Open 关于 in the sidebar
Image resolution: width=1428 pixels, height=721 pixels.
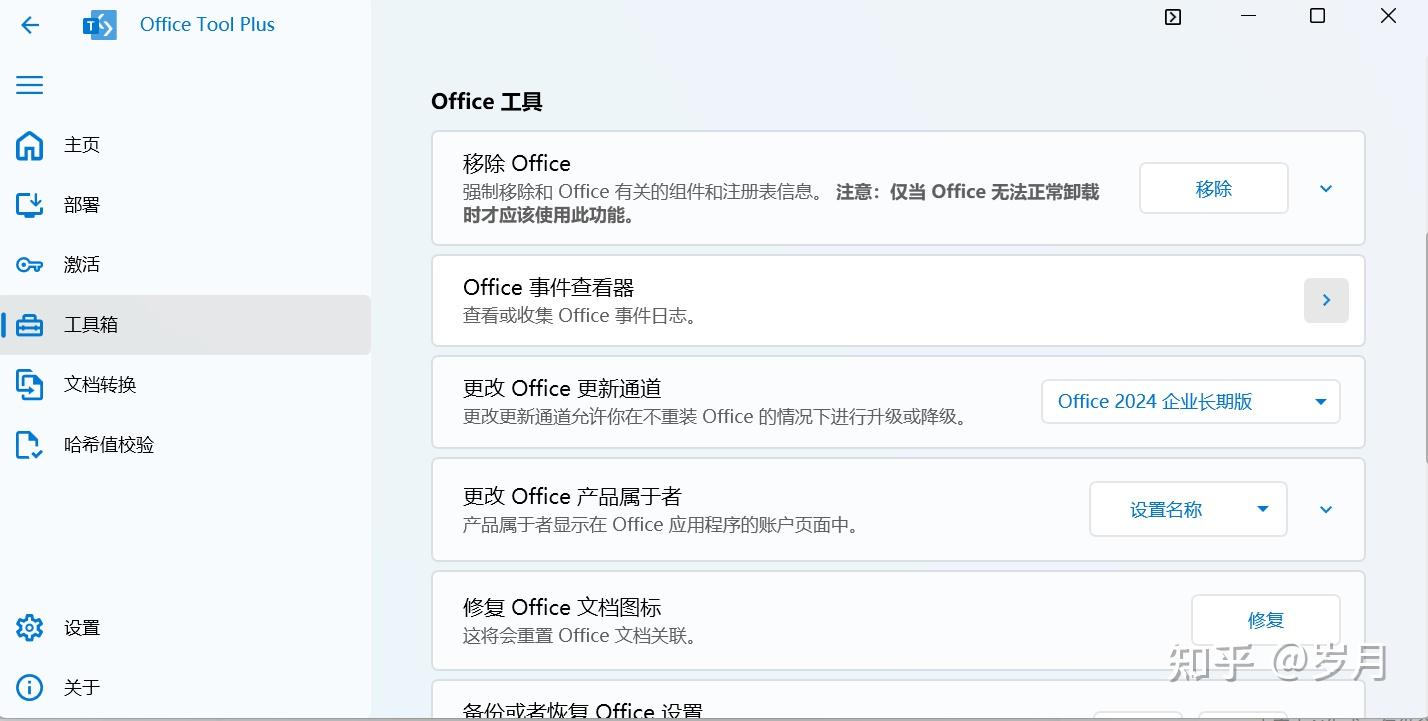point(185,688)
